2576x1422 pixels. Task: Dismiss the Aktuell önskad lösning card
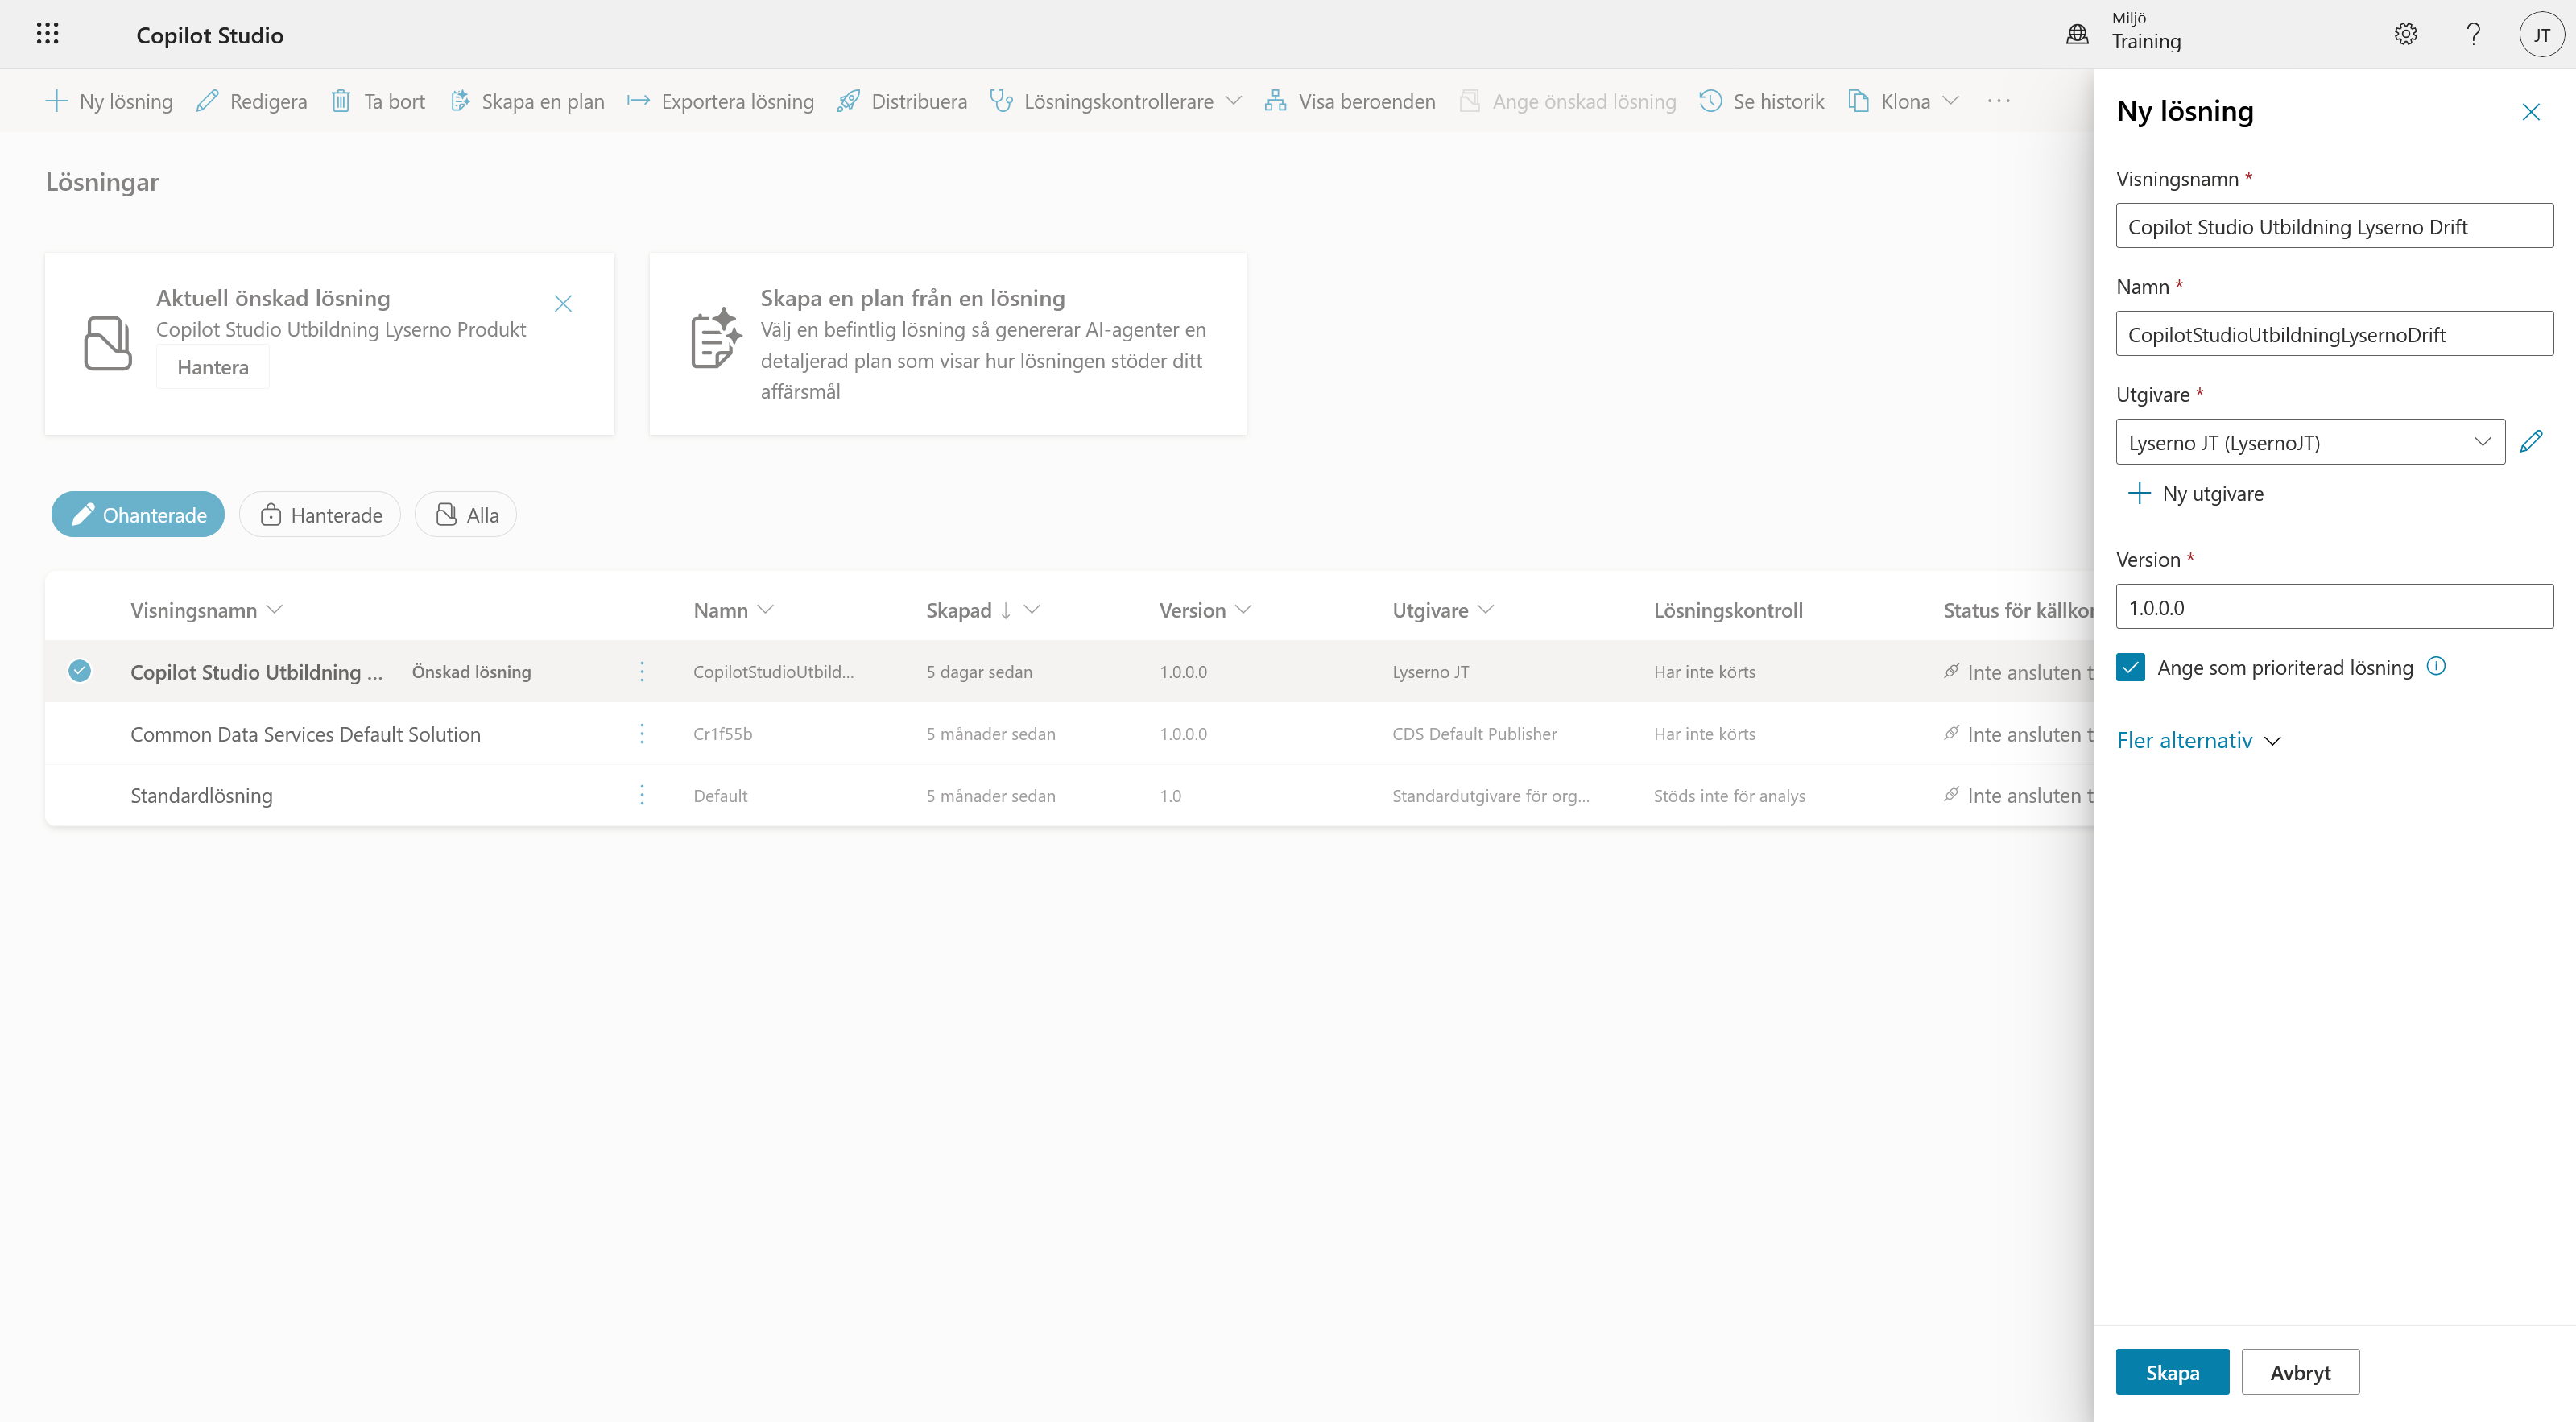[563, 303]
